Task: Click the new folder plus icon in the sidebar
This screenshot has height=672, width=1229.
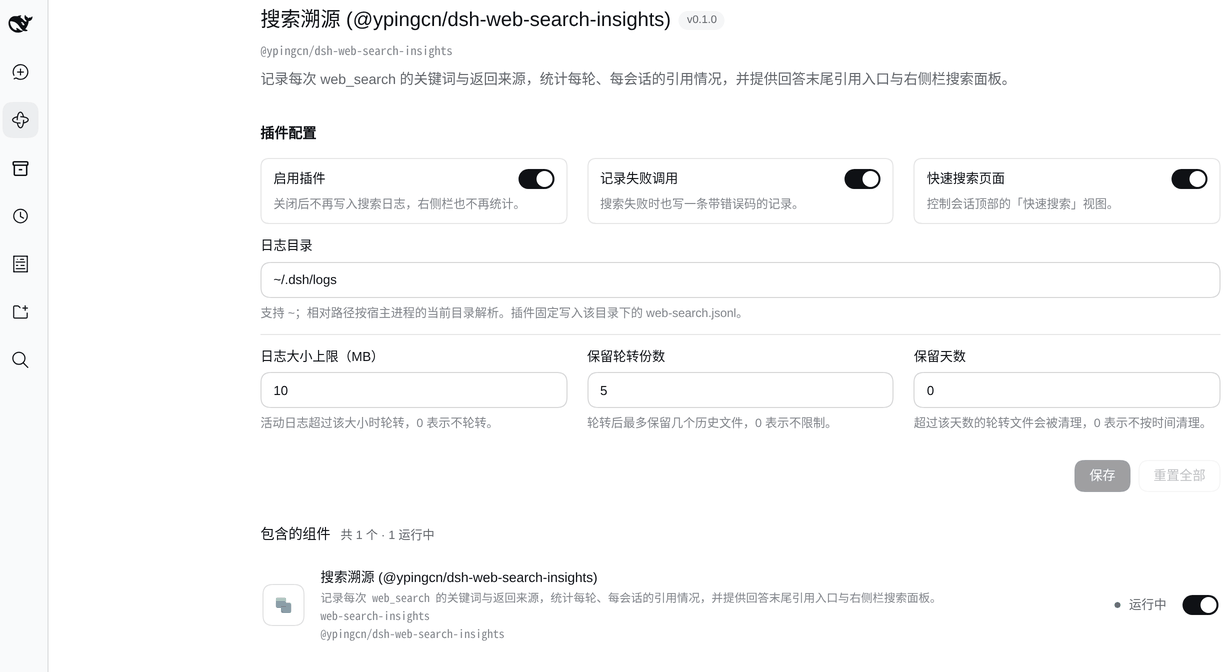Action: click(x=20, y=312)
